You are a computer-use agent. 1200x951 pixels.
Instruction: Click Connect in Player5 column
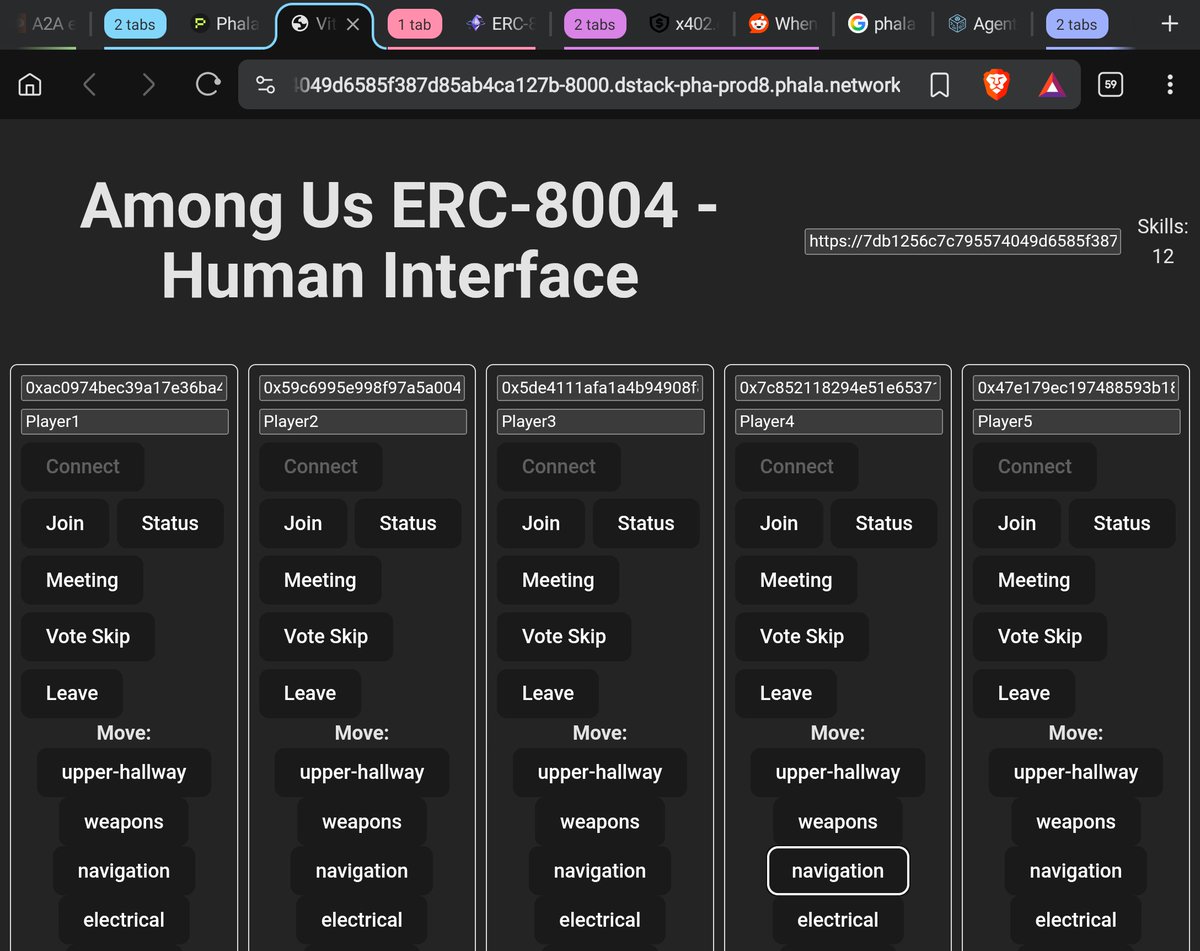click(x=1034, y=467)
